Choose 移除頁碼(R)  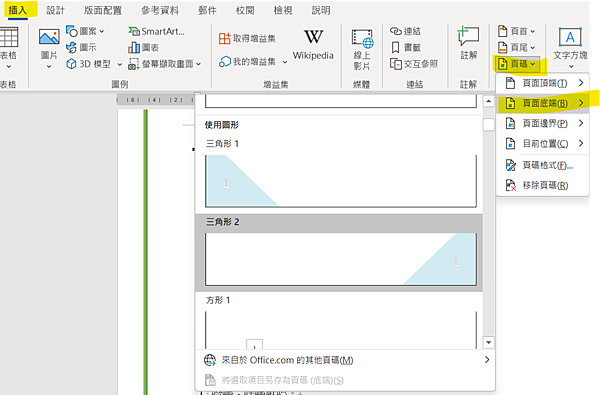click(542, 185)
